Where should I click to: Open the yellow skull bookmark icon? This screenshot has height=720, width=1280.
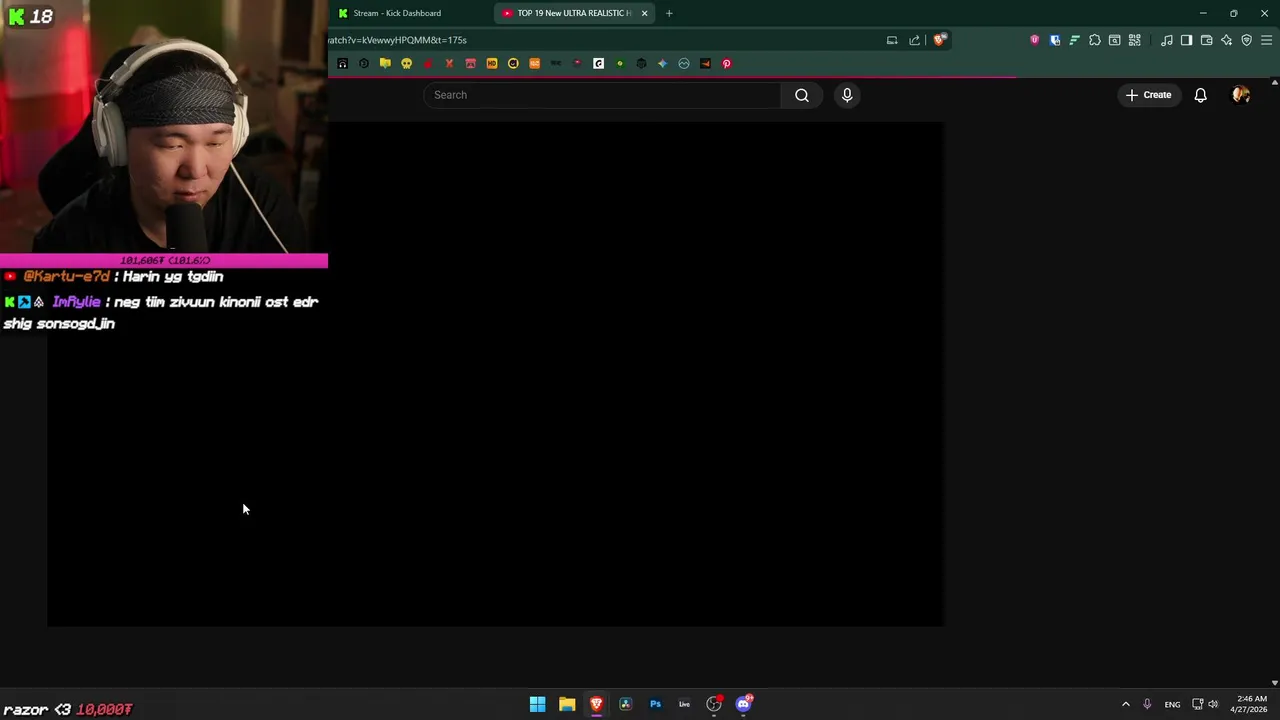click(x=406, y=63)
